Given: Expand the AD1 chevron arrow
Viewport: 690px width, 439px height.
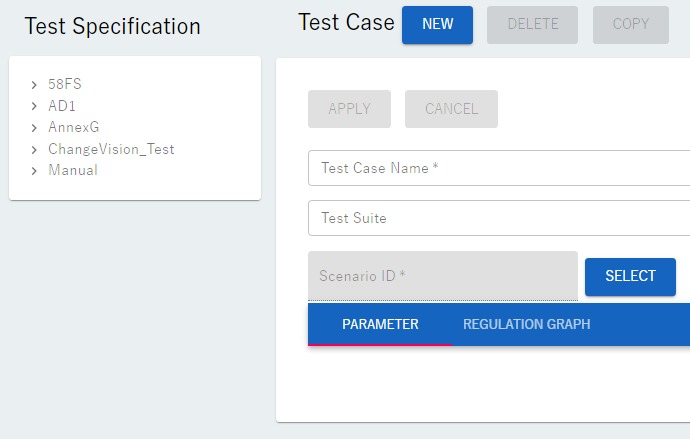Looking at the screenshot, I should (34, 106).
